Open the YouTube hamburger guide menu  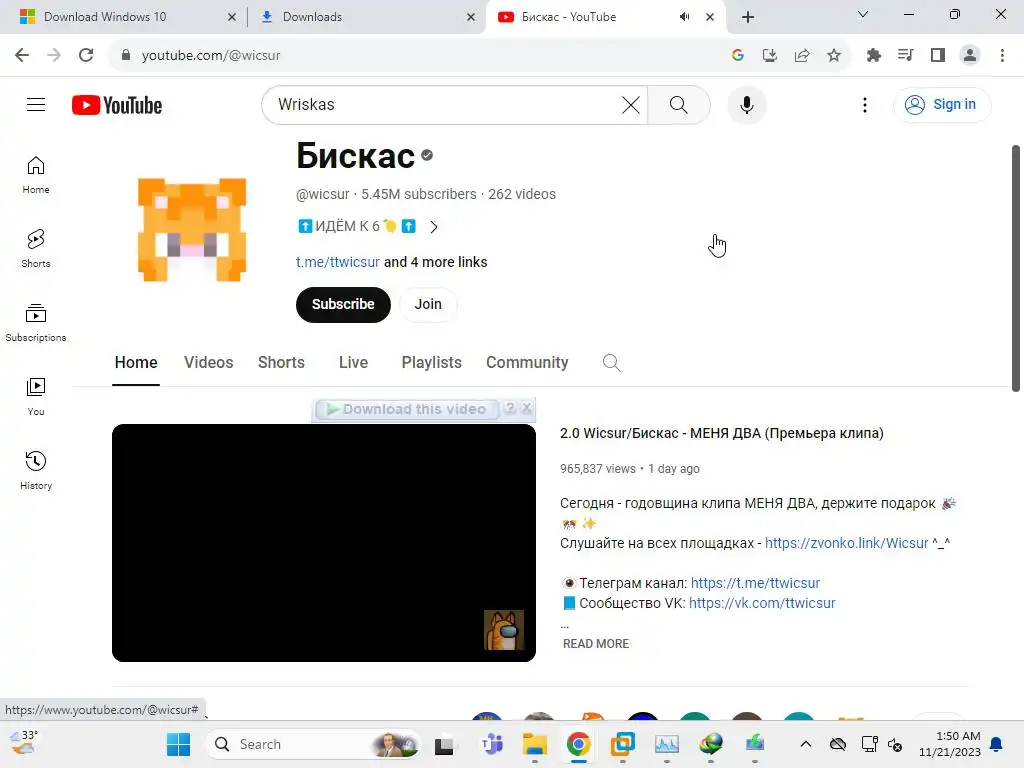(36, 104)
